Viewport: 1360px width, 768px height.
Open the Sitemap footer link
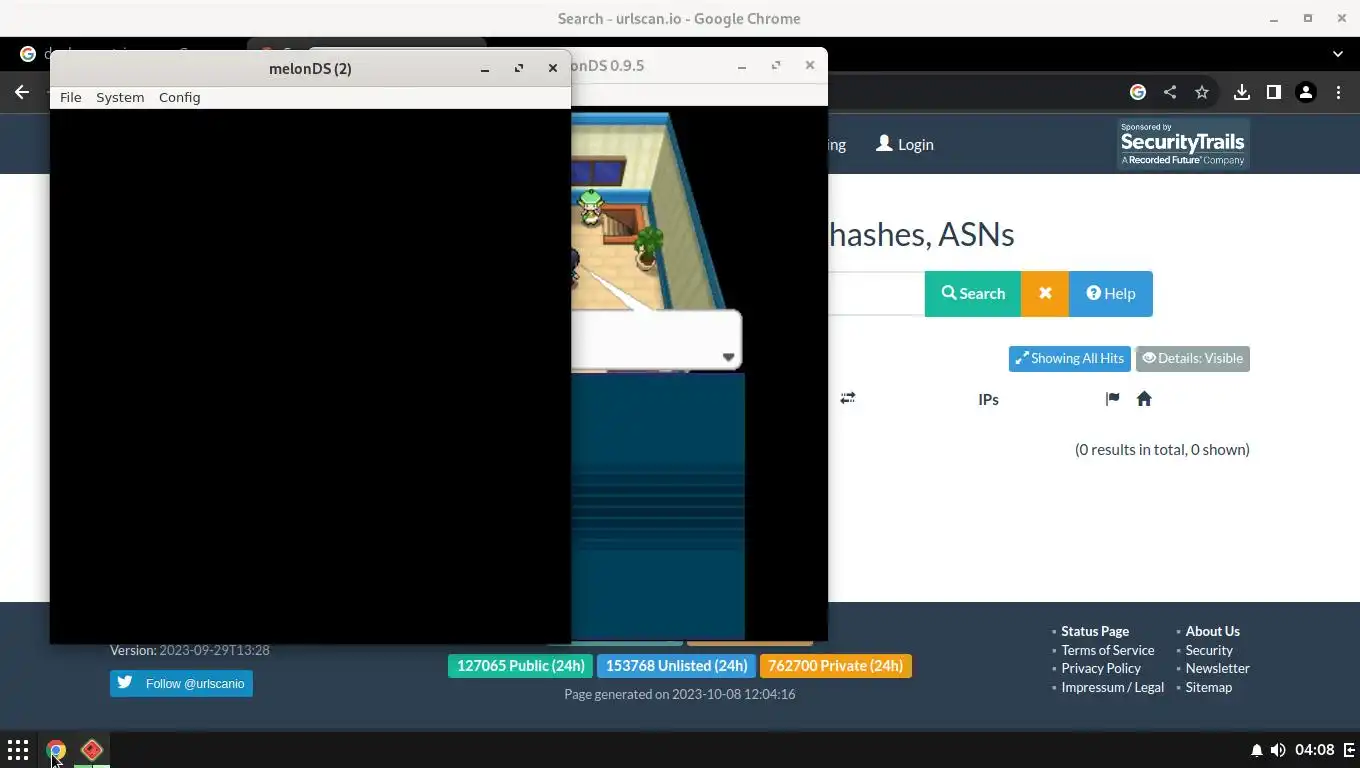coord(1209,687)
